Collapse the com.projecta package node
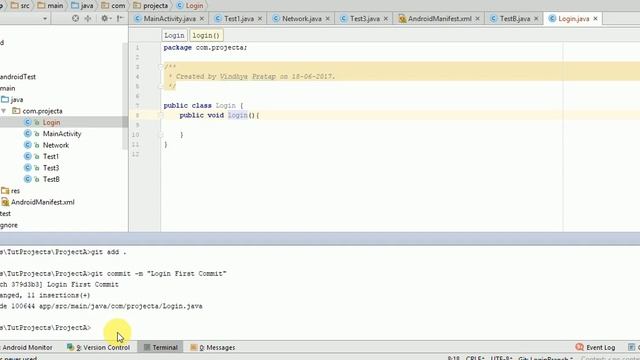This screenshot has height=360, width=640. (x=4, y=111)
